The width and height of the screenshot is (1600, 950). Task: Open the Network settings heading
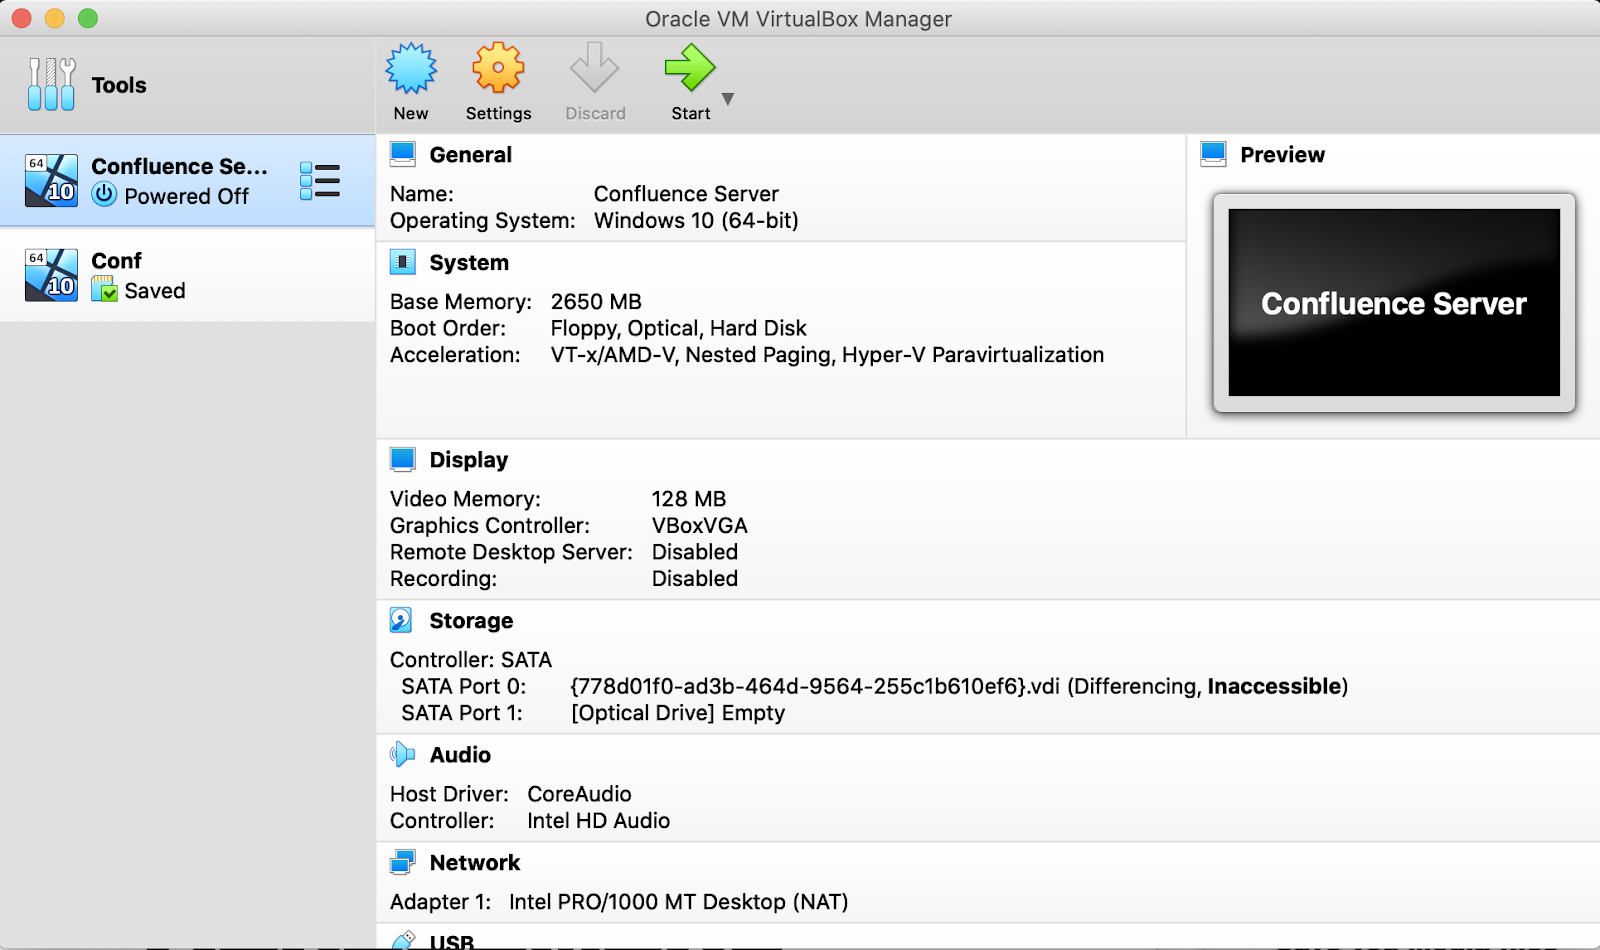(475, 863)
